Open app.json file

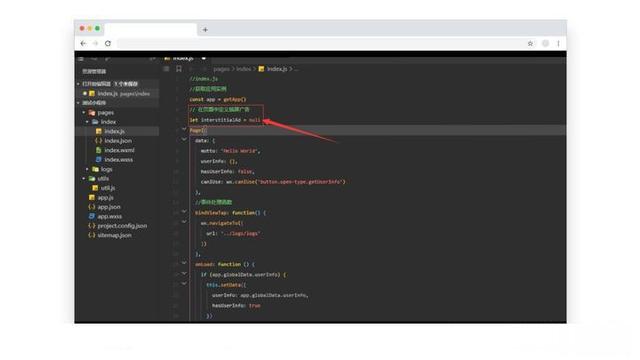(x=109, y=207)
